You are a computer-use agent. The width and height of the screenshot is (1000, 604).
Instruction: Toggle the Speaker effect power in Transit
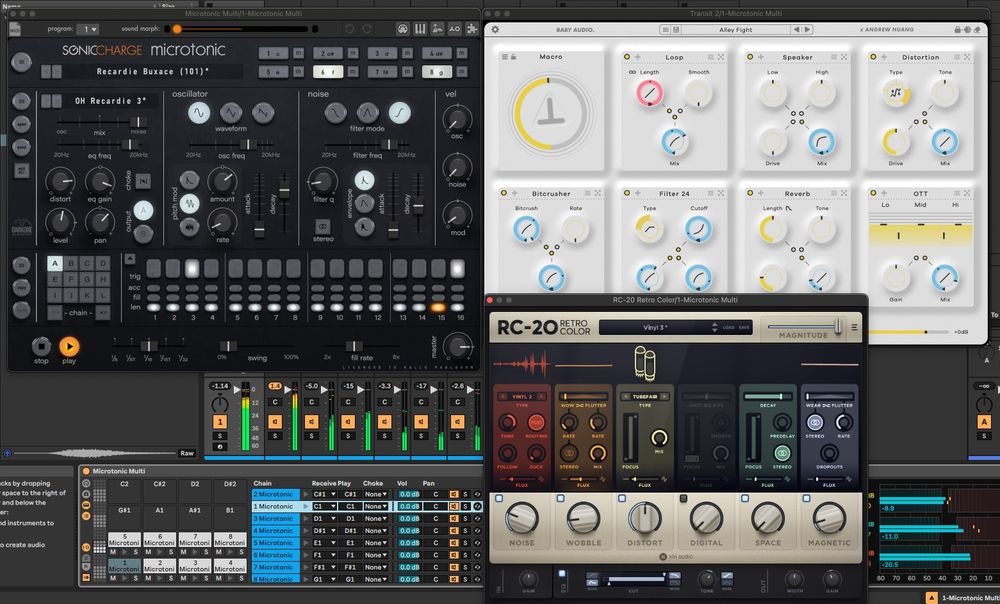point(750,57)
